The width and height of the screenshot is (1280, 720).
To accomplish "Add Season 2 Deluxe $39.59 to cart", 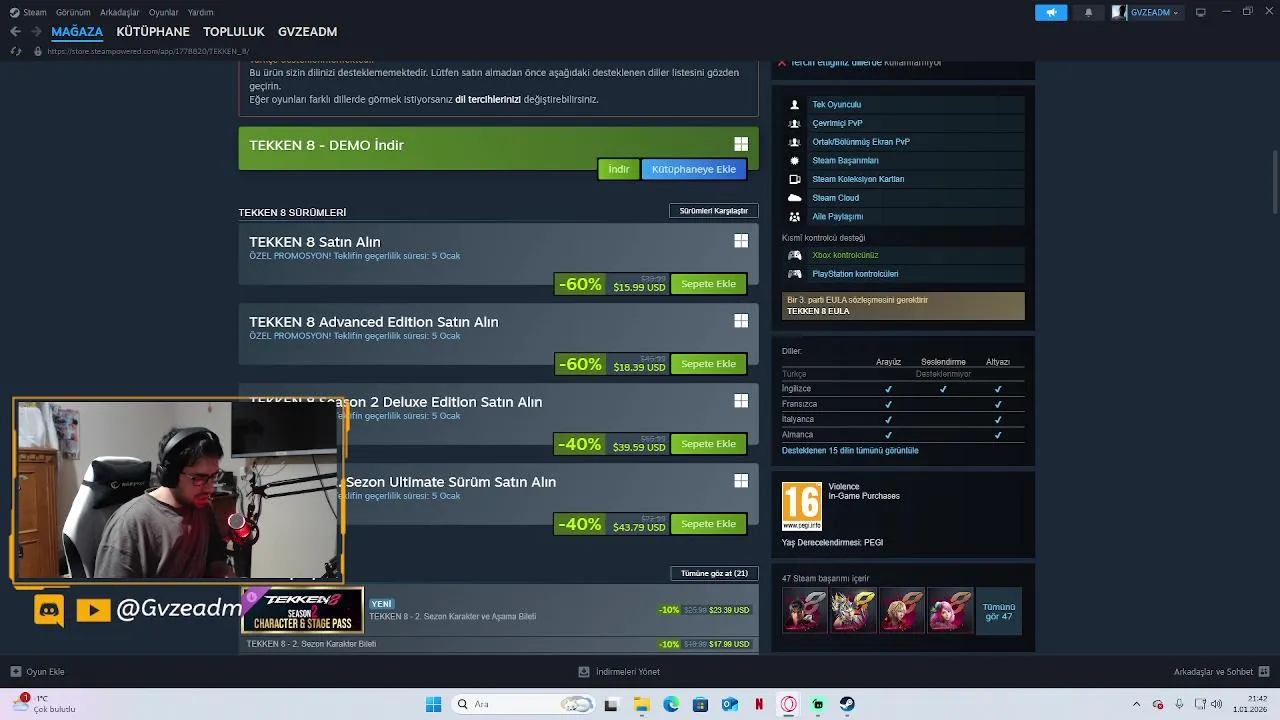I will [x=708, y=444].
